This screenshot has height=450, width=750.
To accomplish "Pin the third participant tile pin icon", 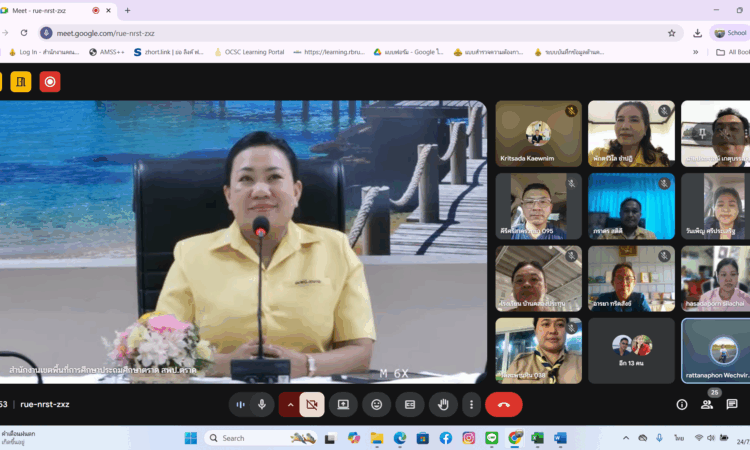I will click(702, 133).
